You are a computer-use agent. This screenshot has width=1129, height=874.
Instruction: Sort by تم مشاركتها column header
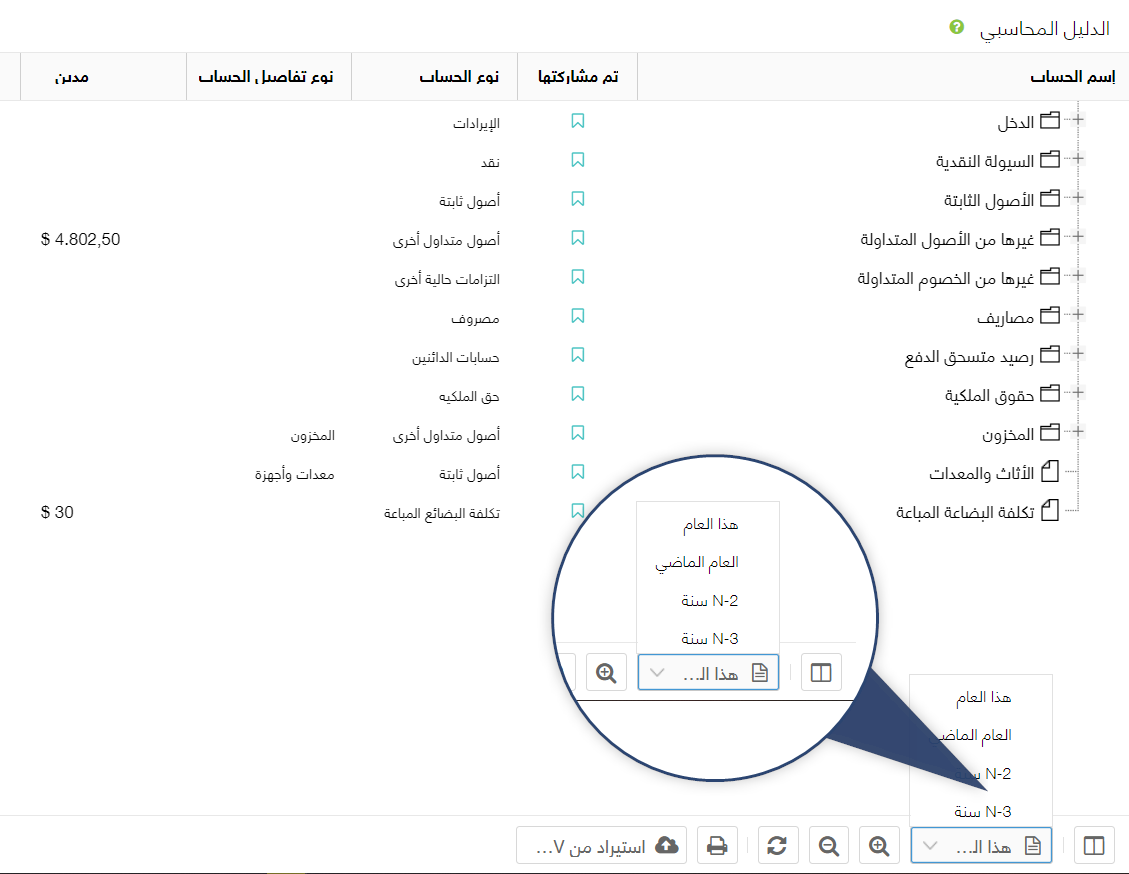(x=578, y=76)
